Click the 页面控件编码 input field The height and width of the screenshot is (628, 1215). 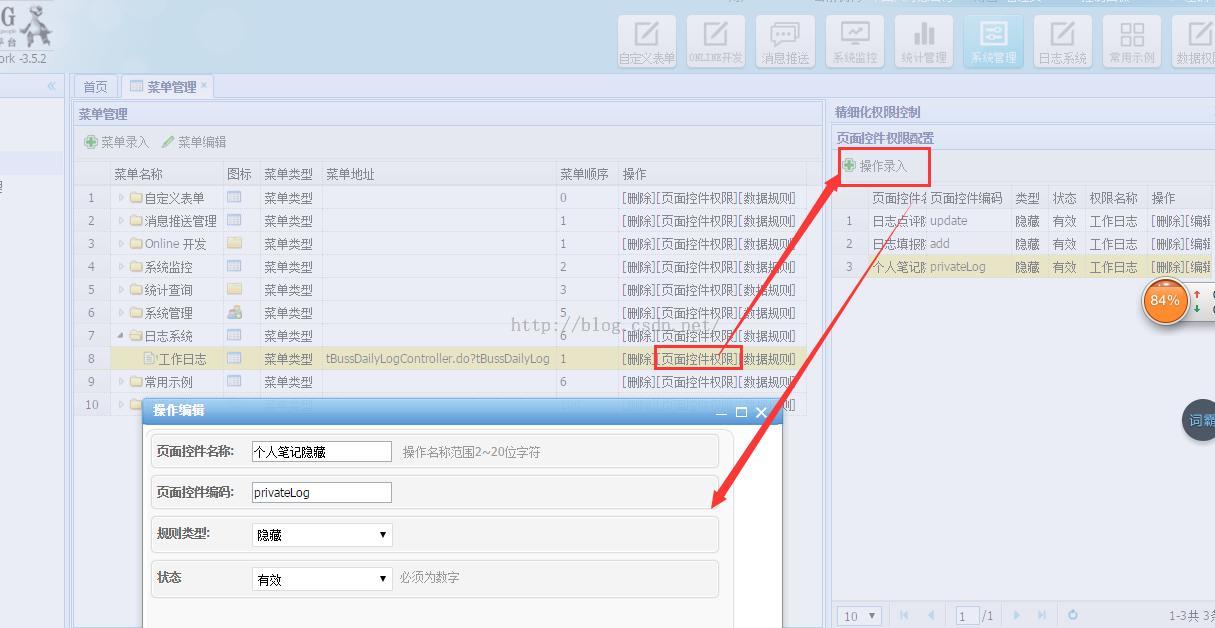tap(321, 492)
